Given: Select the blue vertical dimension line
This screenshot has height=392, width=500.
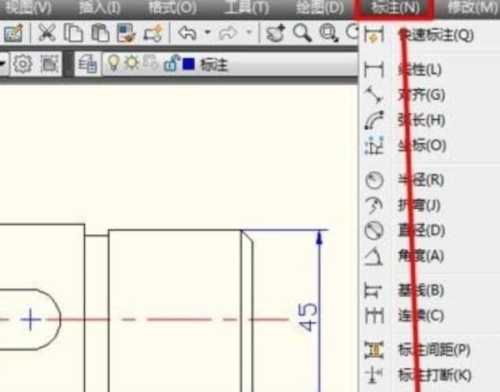Looking at the screenshot, I should click(x=320, y=311).
